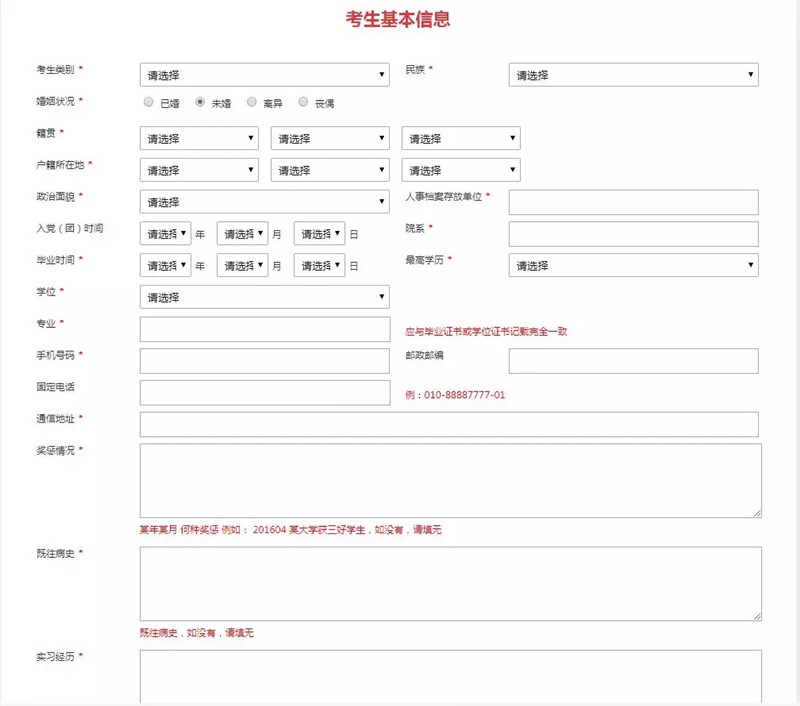
Task: Expand the 政治面貌 (political status) dropdown
Action: [x=263, y=201]
